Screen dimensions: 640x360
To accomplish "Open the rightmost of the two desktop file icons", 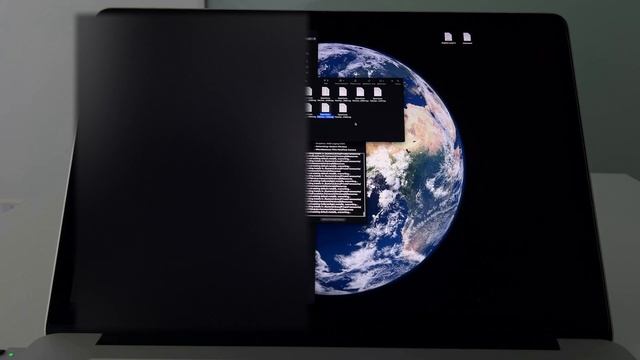I will [467, 38].
